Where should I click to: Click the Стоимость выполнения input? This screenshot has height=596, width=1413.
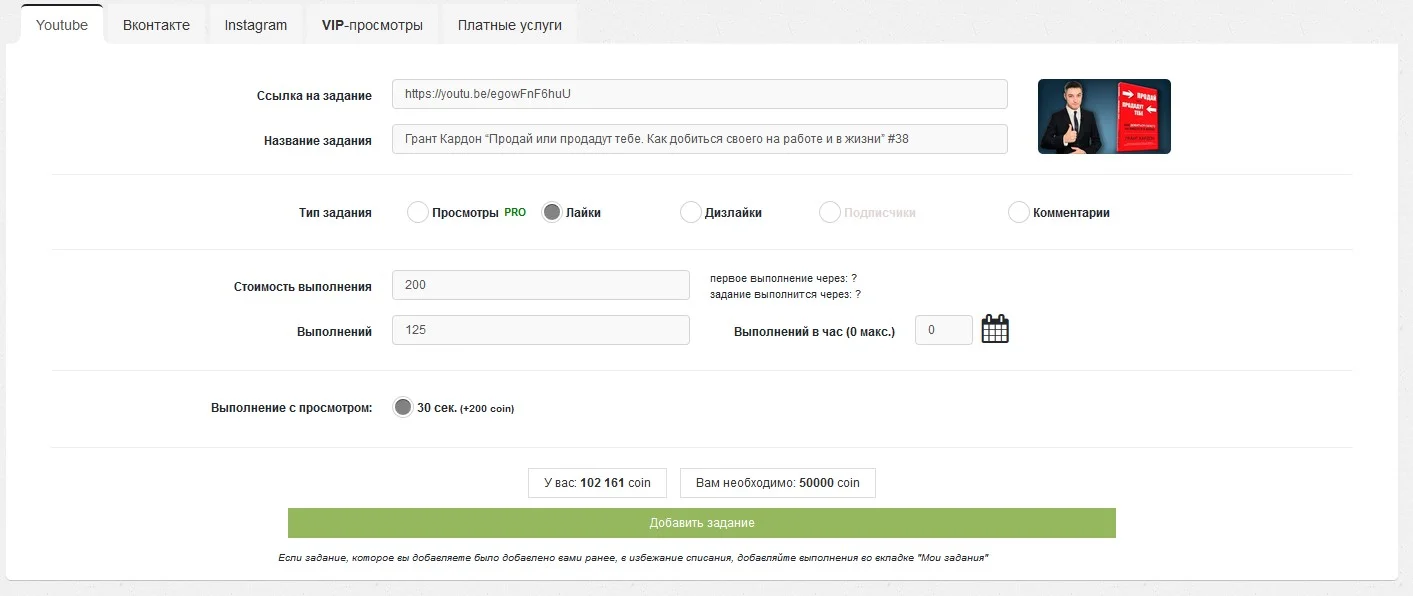coord(541,285)
